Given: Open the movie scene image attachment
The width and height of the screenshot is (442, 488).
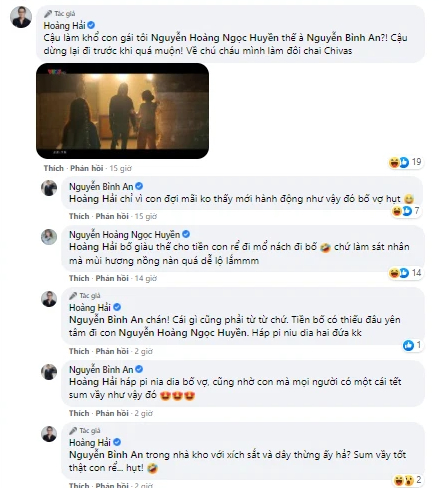Looking at the screenshot, I should click(122, 111).
